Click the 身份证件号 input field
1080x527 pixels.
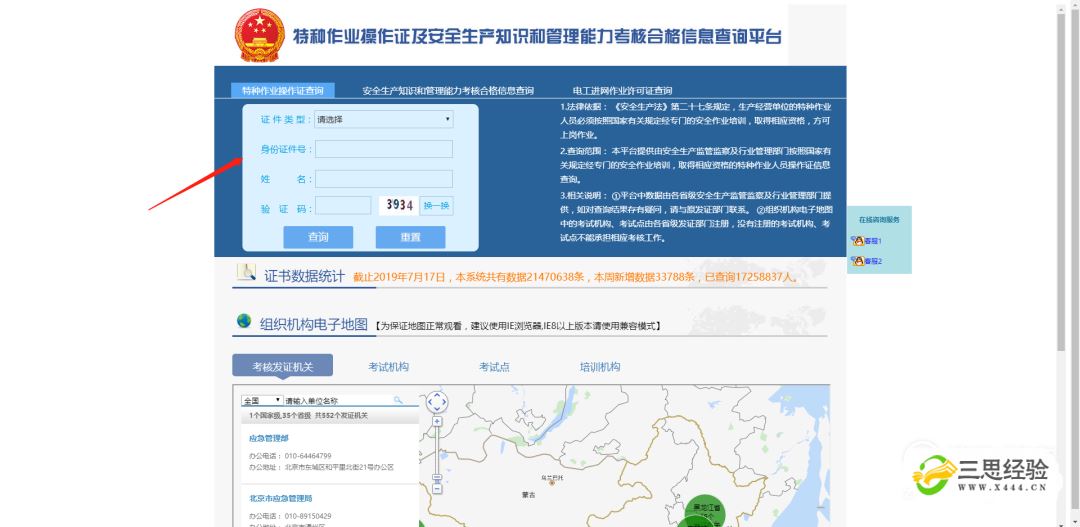coord(383,149)
